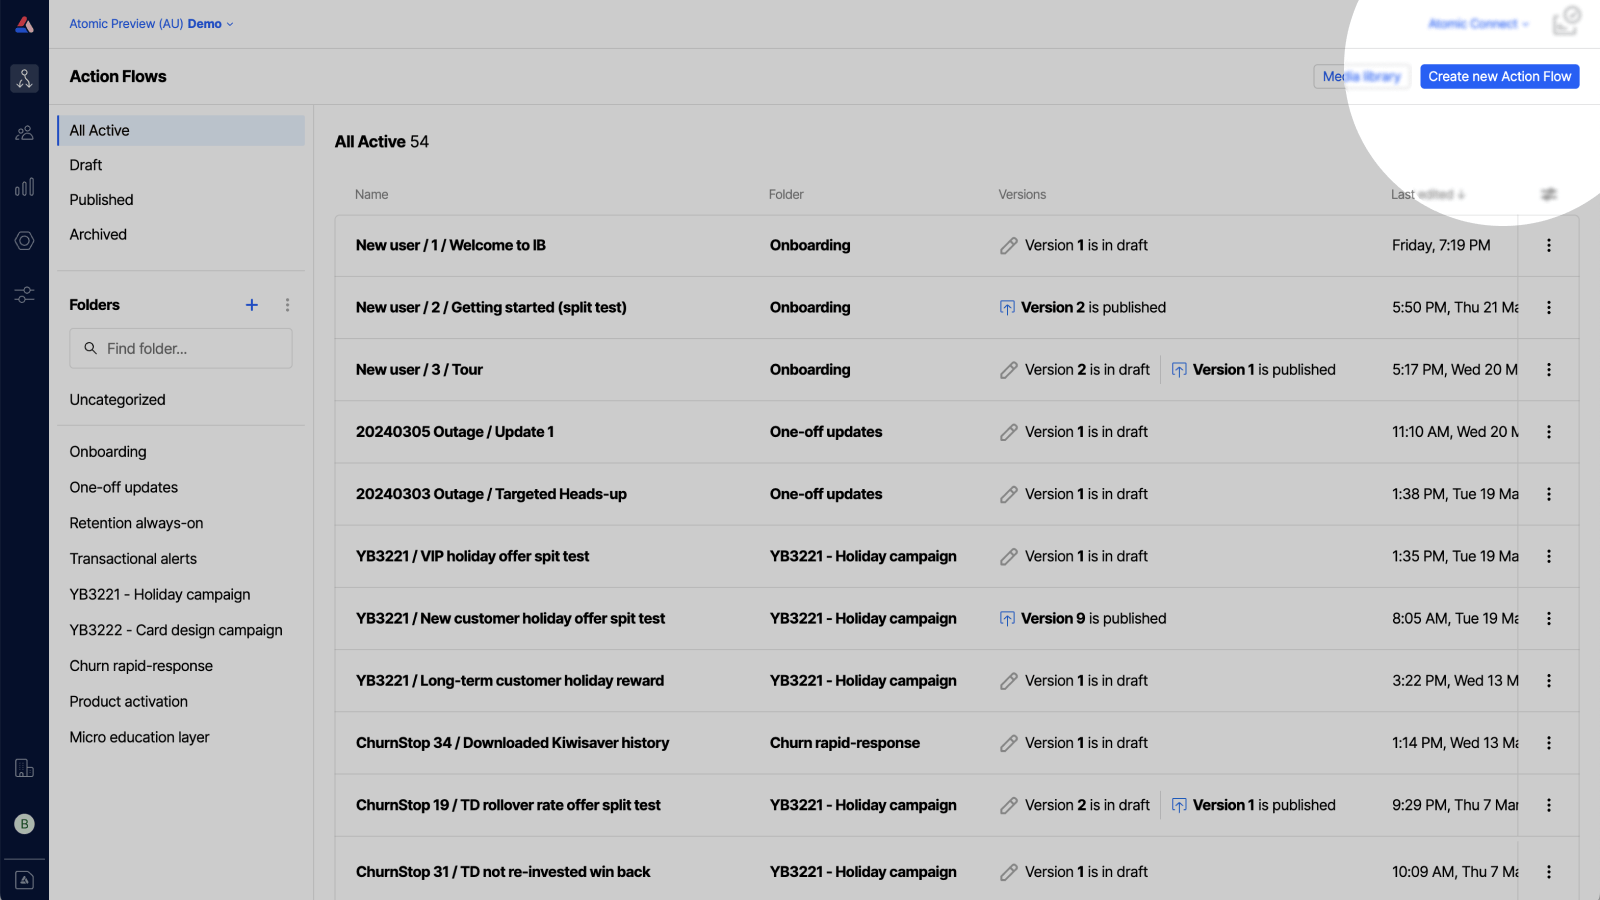
Task: Click the Versions column header
Action: (1022, 195)
